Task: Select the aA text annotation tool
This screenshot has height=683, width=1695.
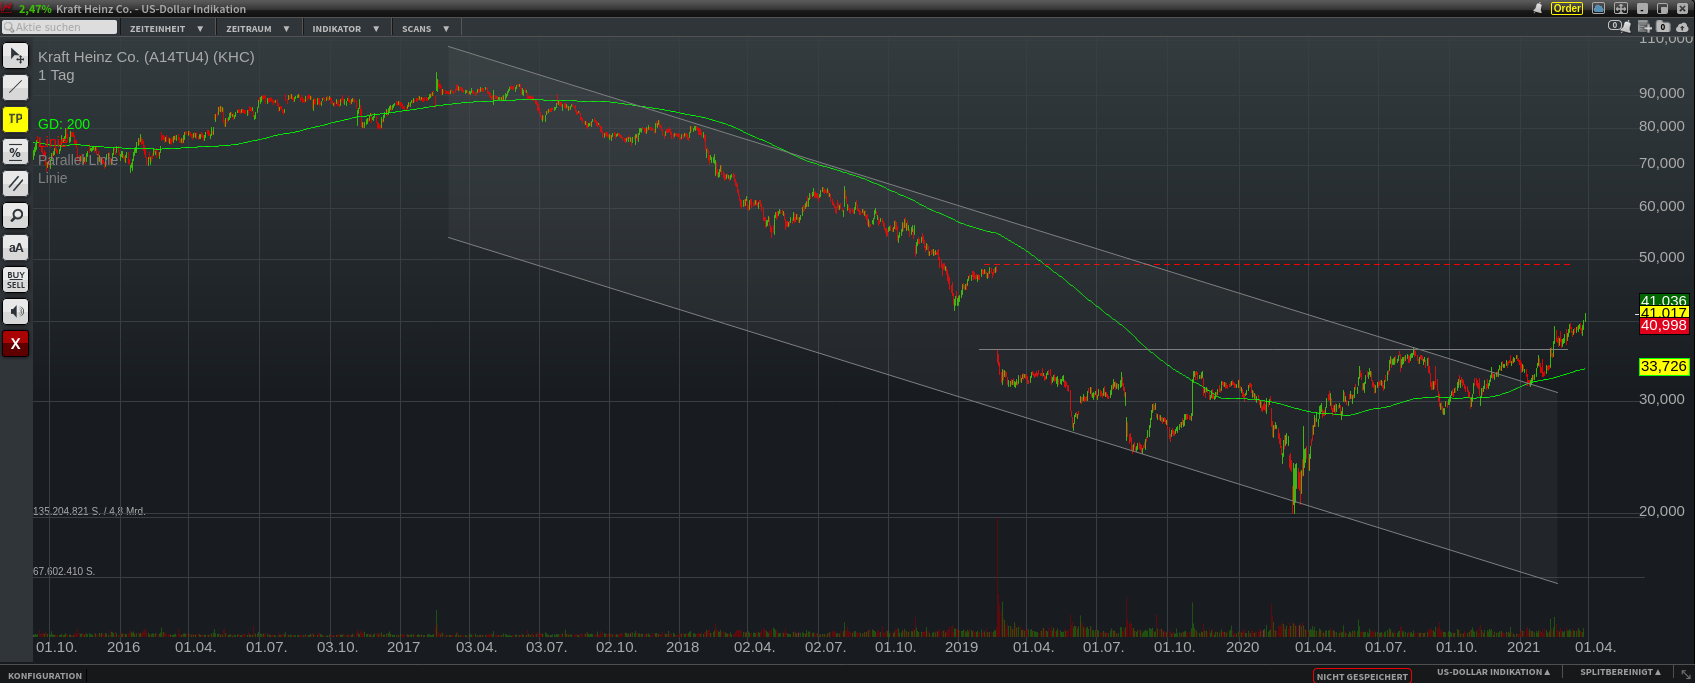Action: (x=15, y=248)
